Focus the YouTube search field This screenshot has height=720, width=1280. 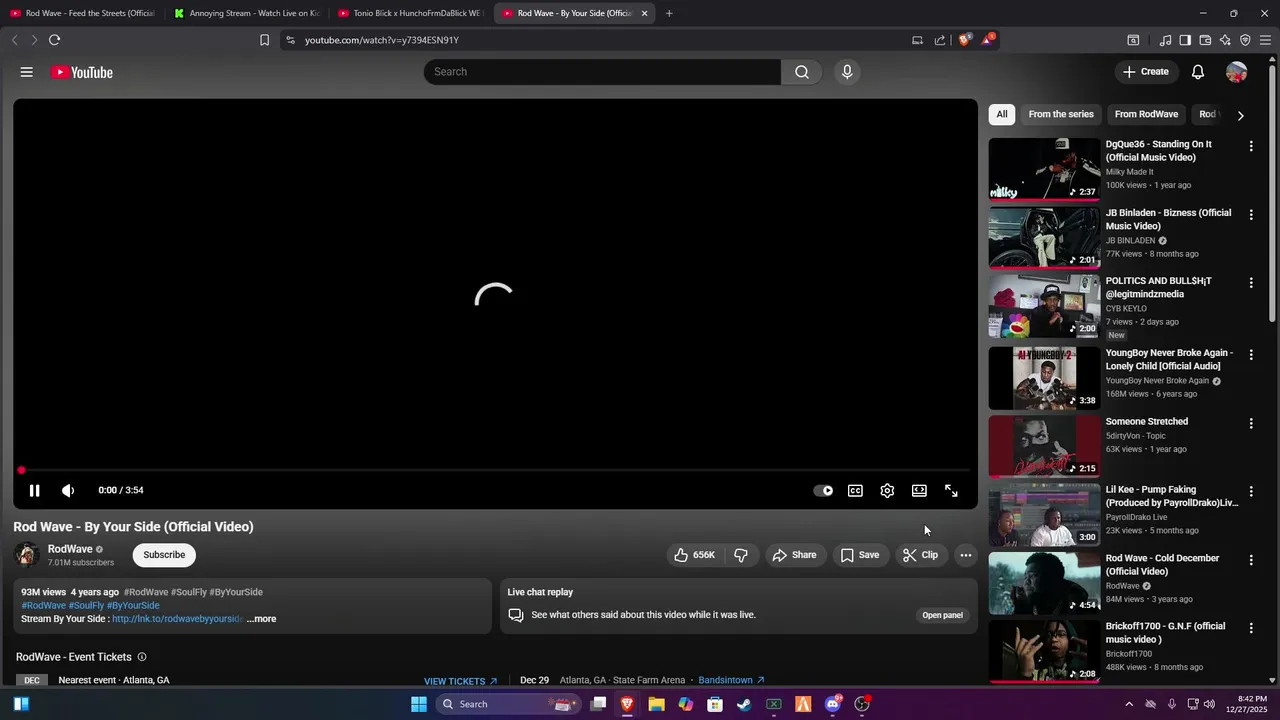(602, 72)
